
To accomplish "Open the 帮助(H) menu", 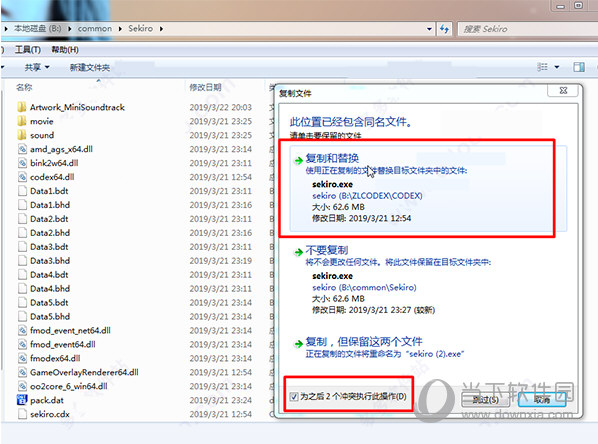I will click(x=65, y=50).
